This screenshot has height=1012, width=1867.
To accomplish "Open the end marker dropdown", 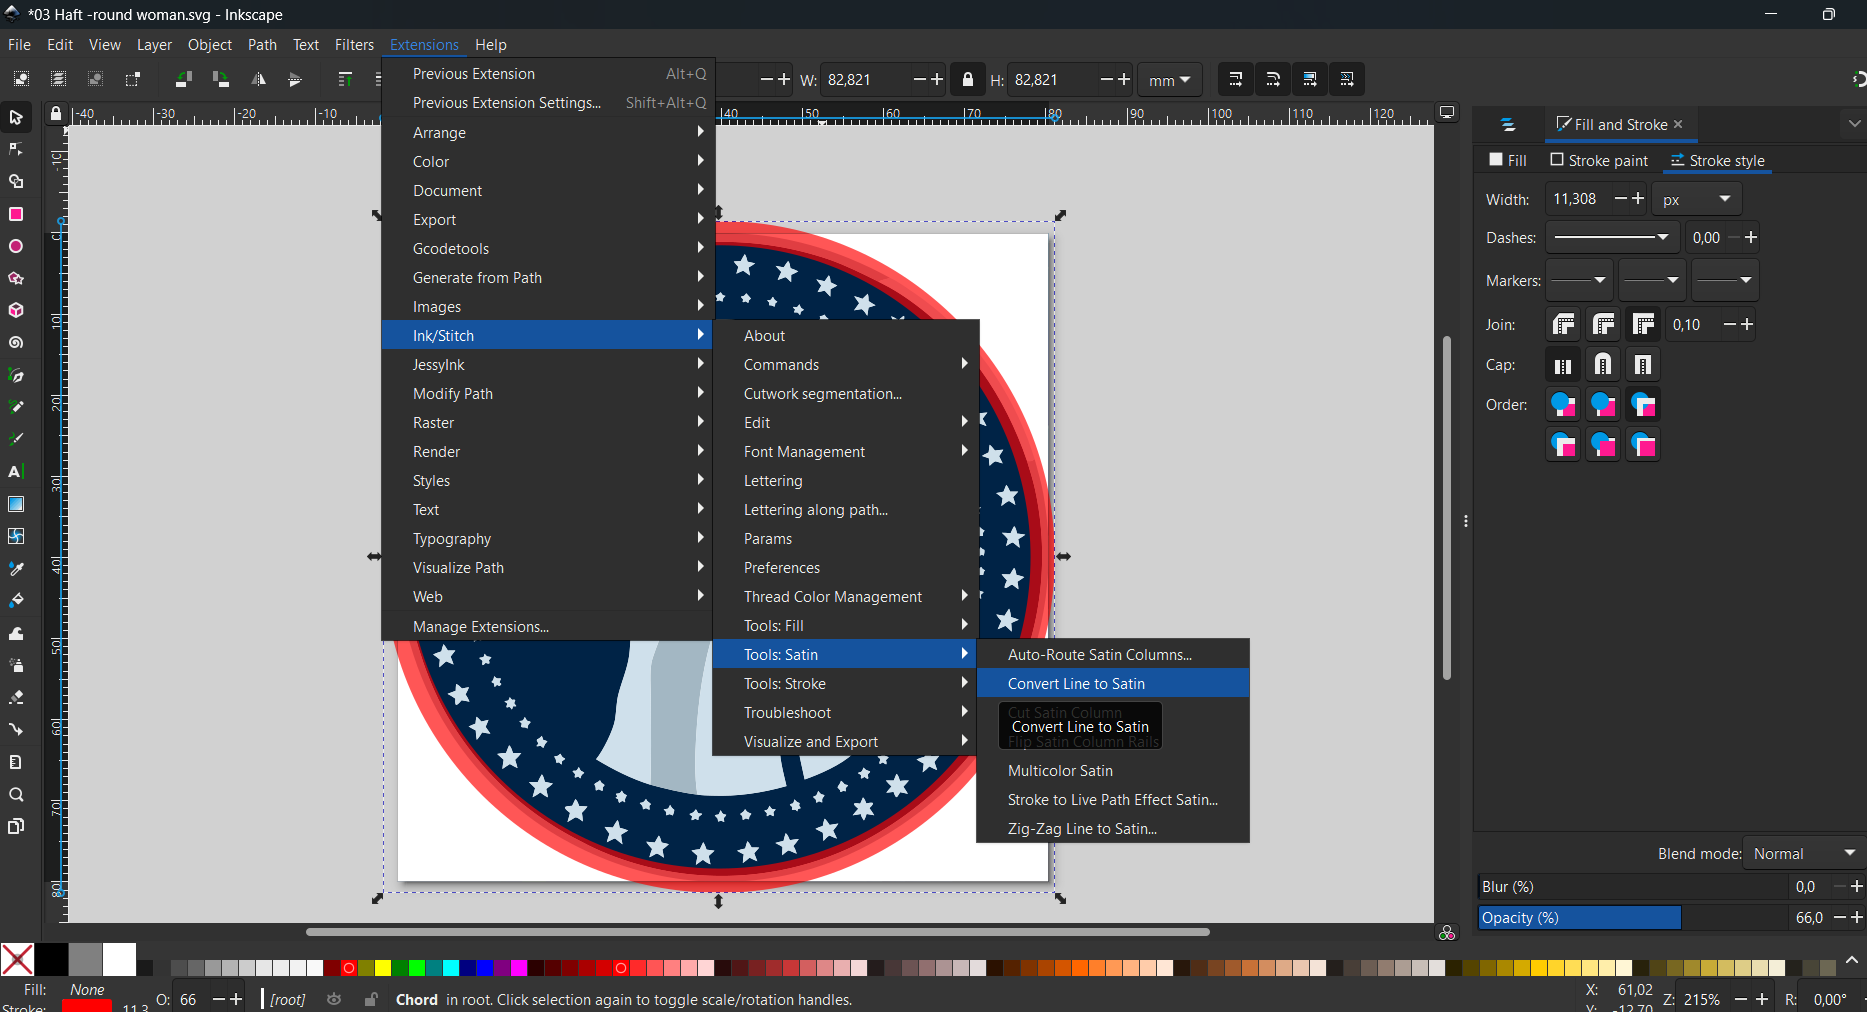I will 1725,281.
